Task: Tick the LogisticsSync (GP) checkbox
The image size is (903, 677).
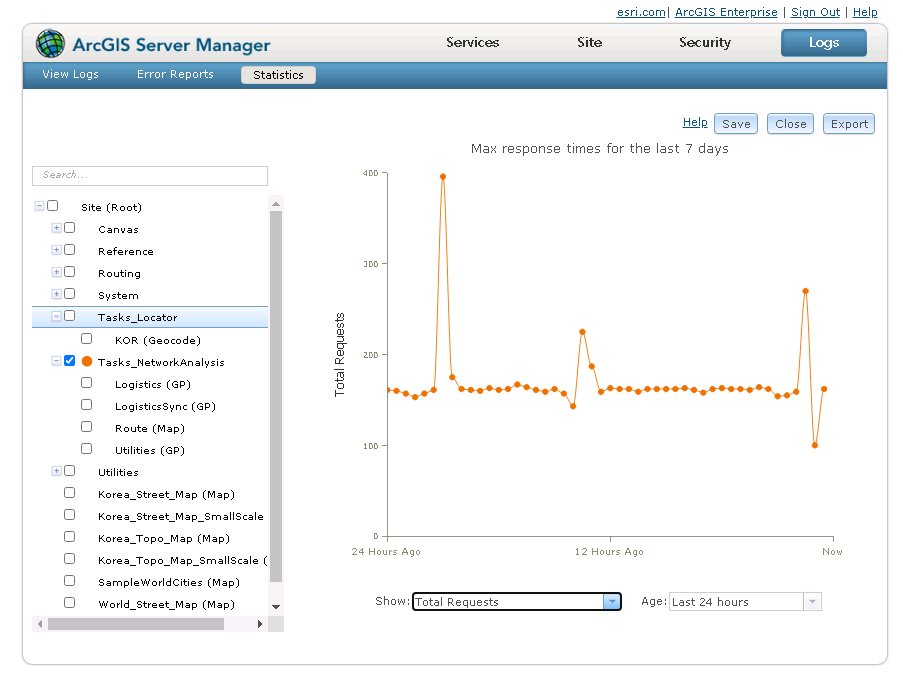Action: coord(86,404)
